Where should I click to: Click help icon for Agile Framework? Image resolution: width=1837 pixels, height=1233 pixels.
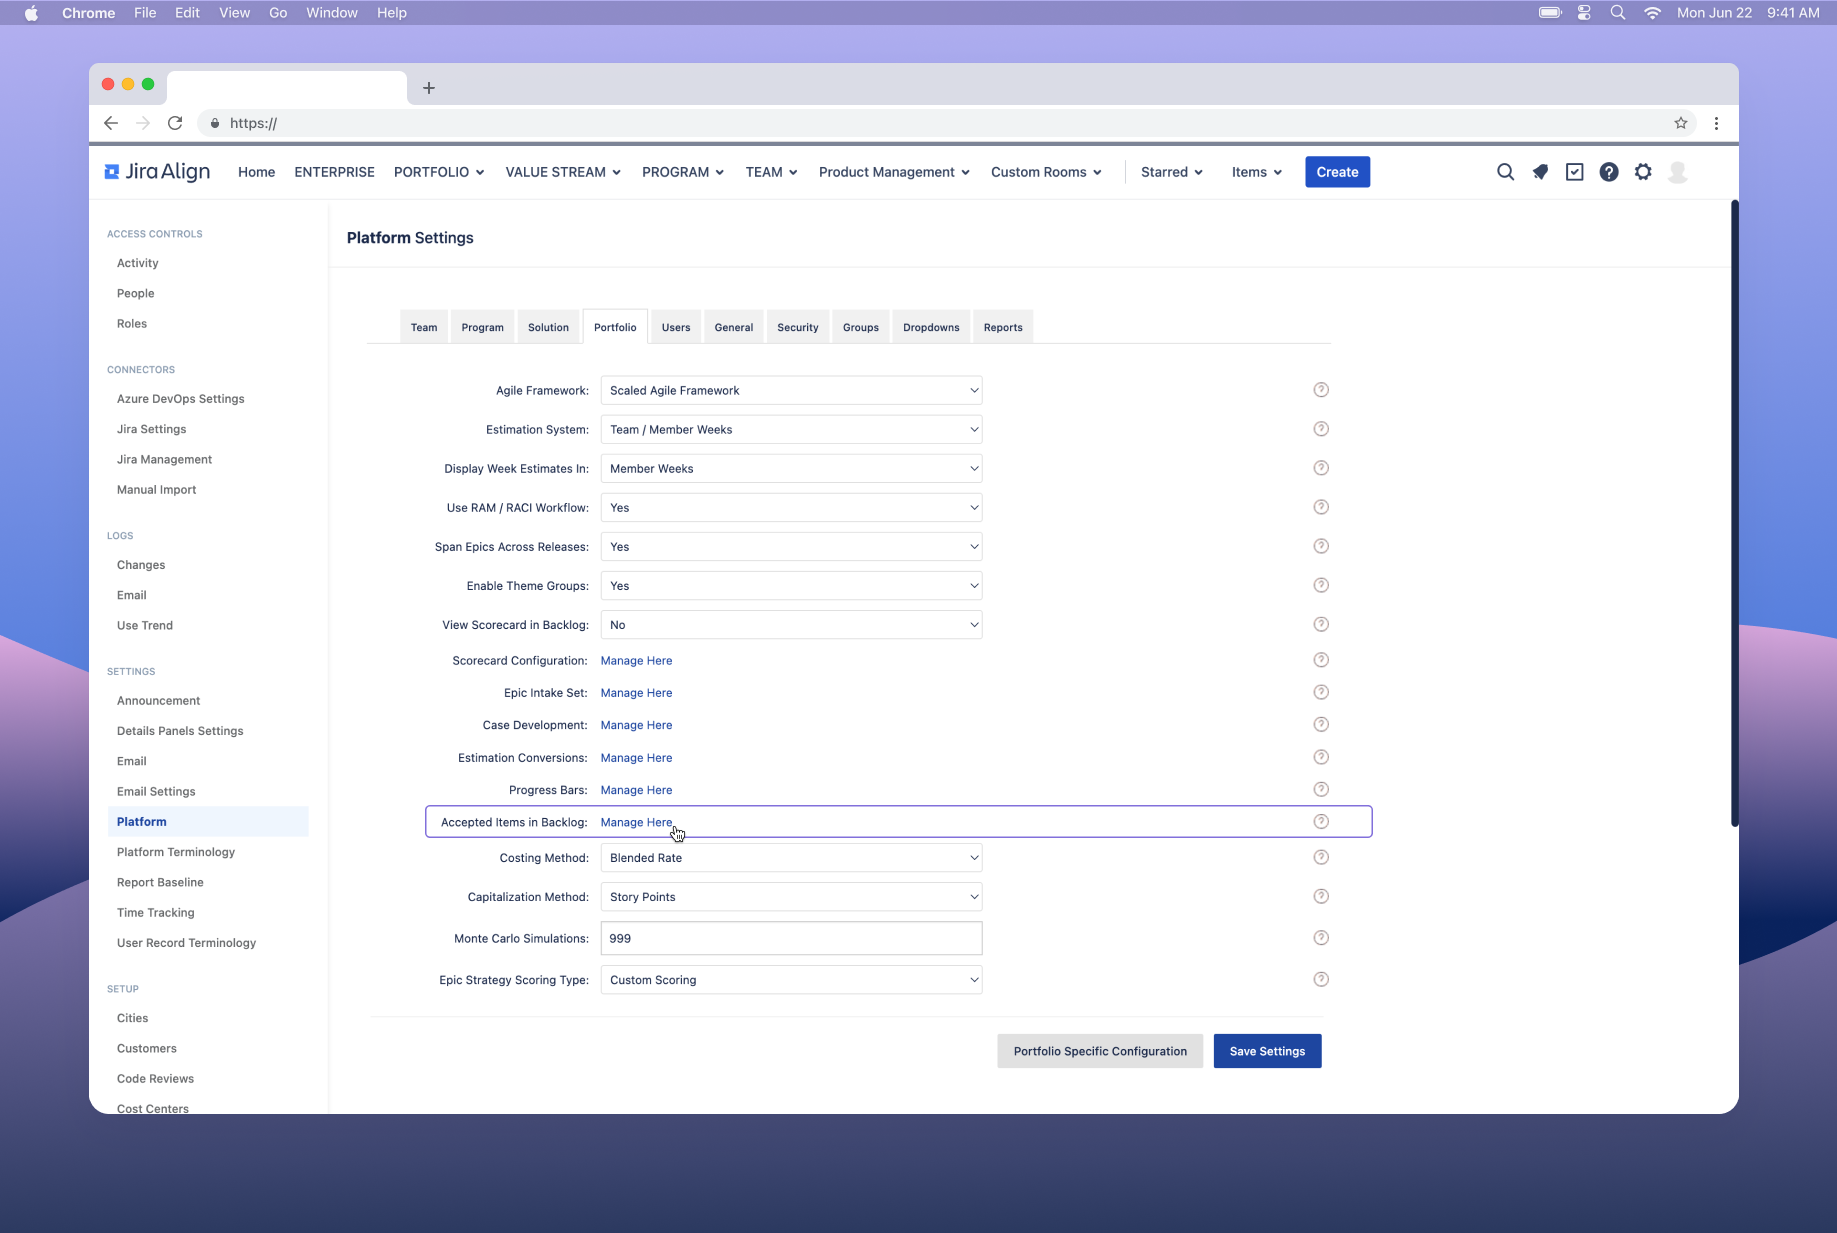coord(1321,390)
